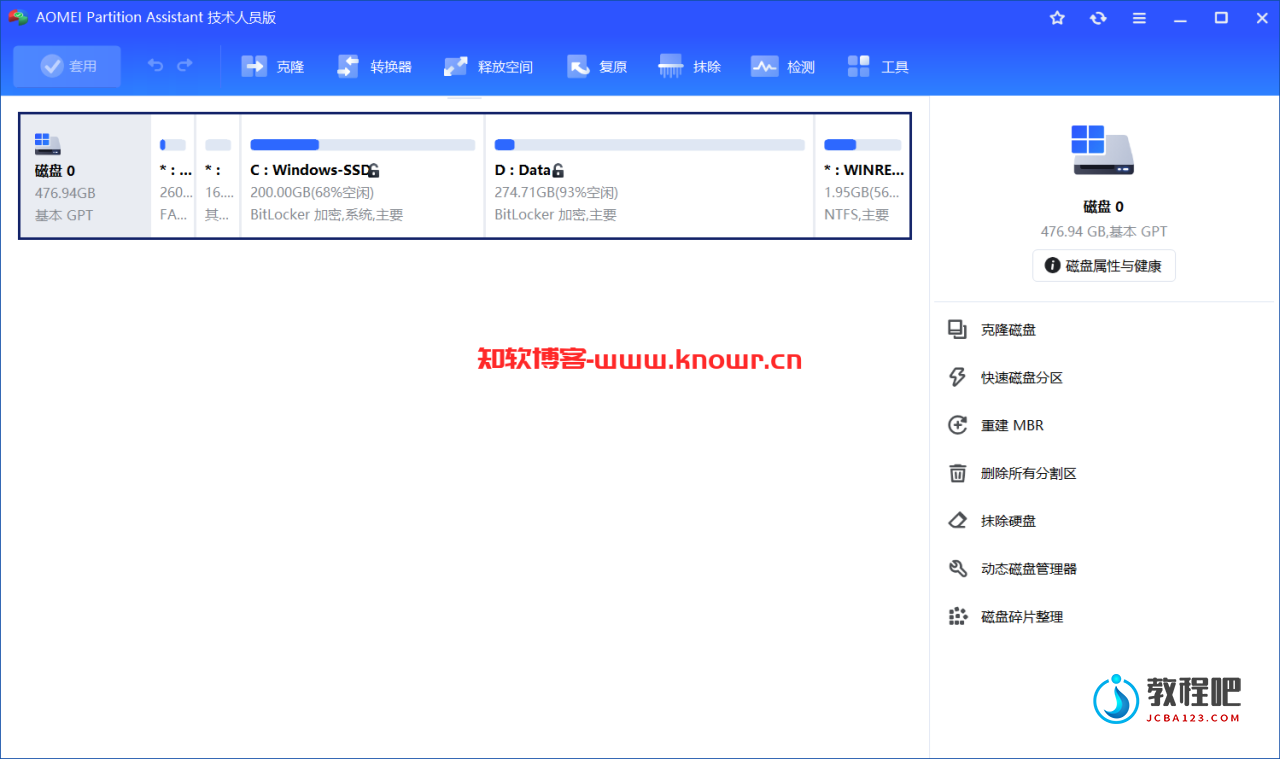Viewport: 1280px width, 759px height.
Task: Open the 复原 recovery tool
Action: 597,67
